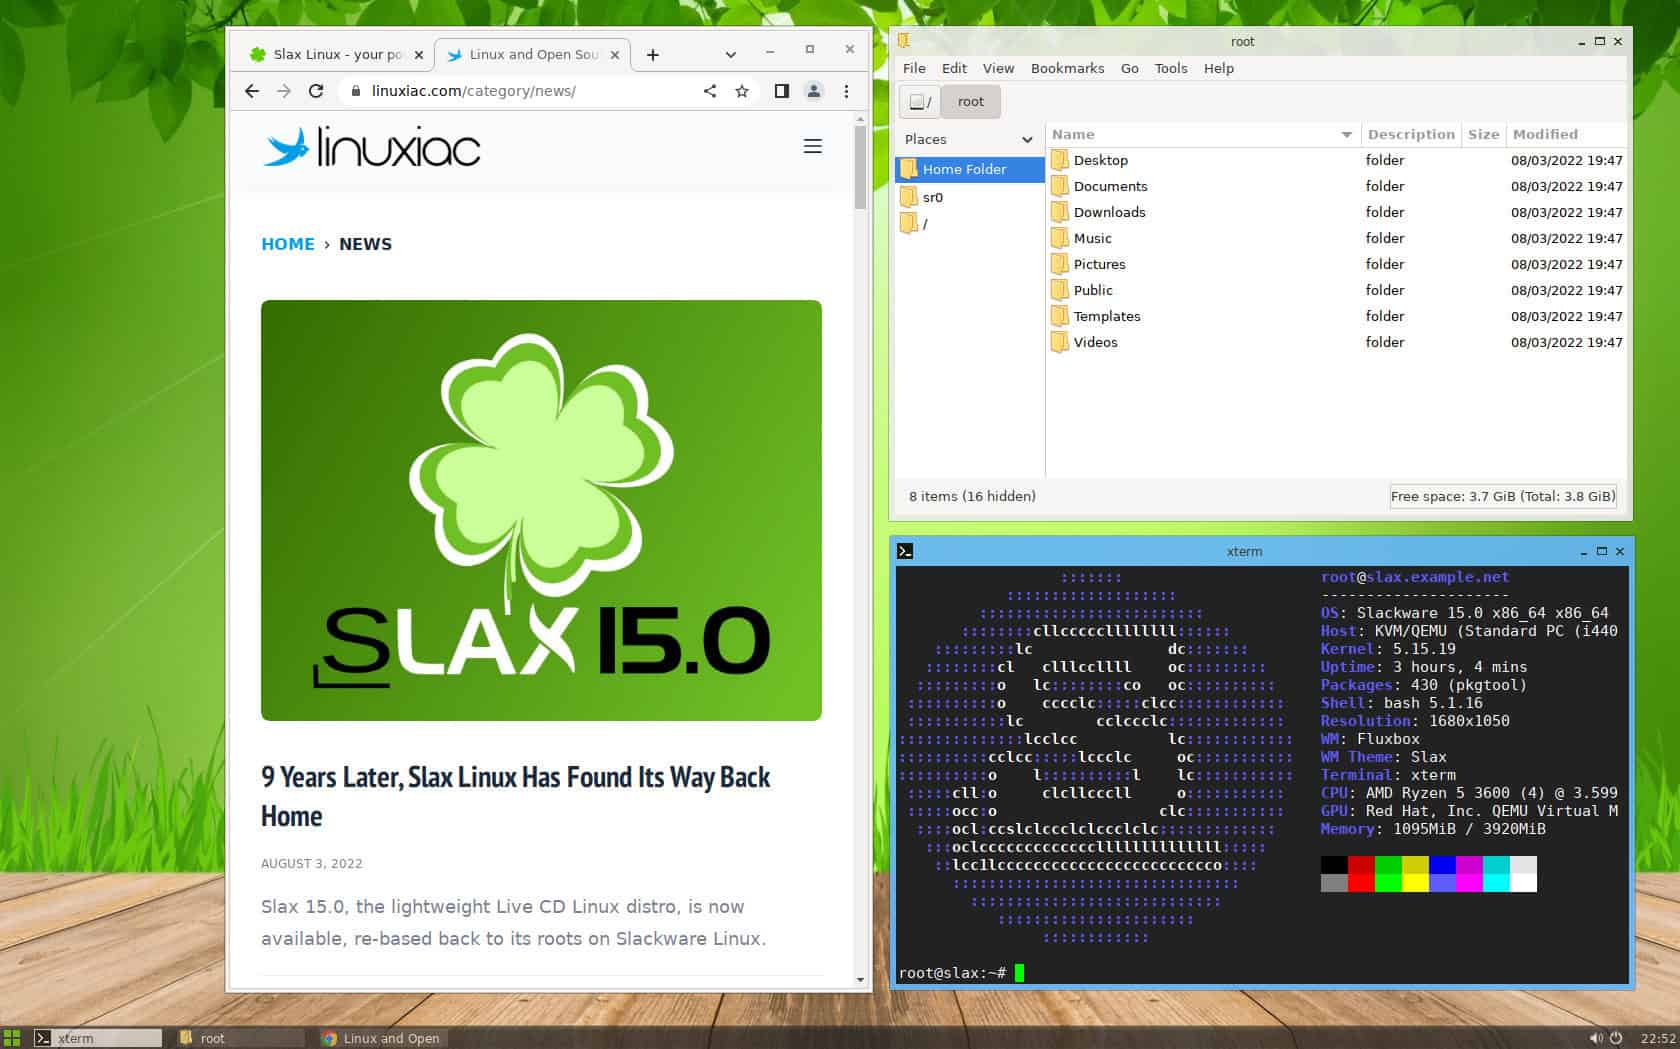Follow the HOME breadcrumb link

(288, 243)
